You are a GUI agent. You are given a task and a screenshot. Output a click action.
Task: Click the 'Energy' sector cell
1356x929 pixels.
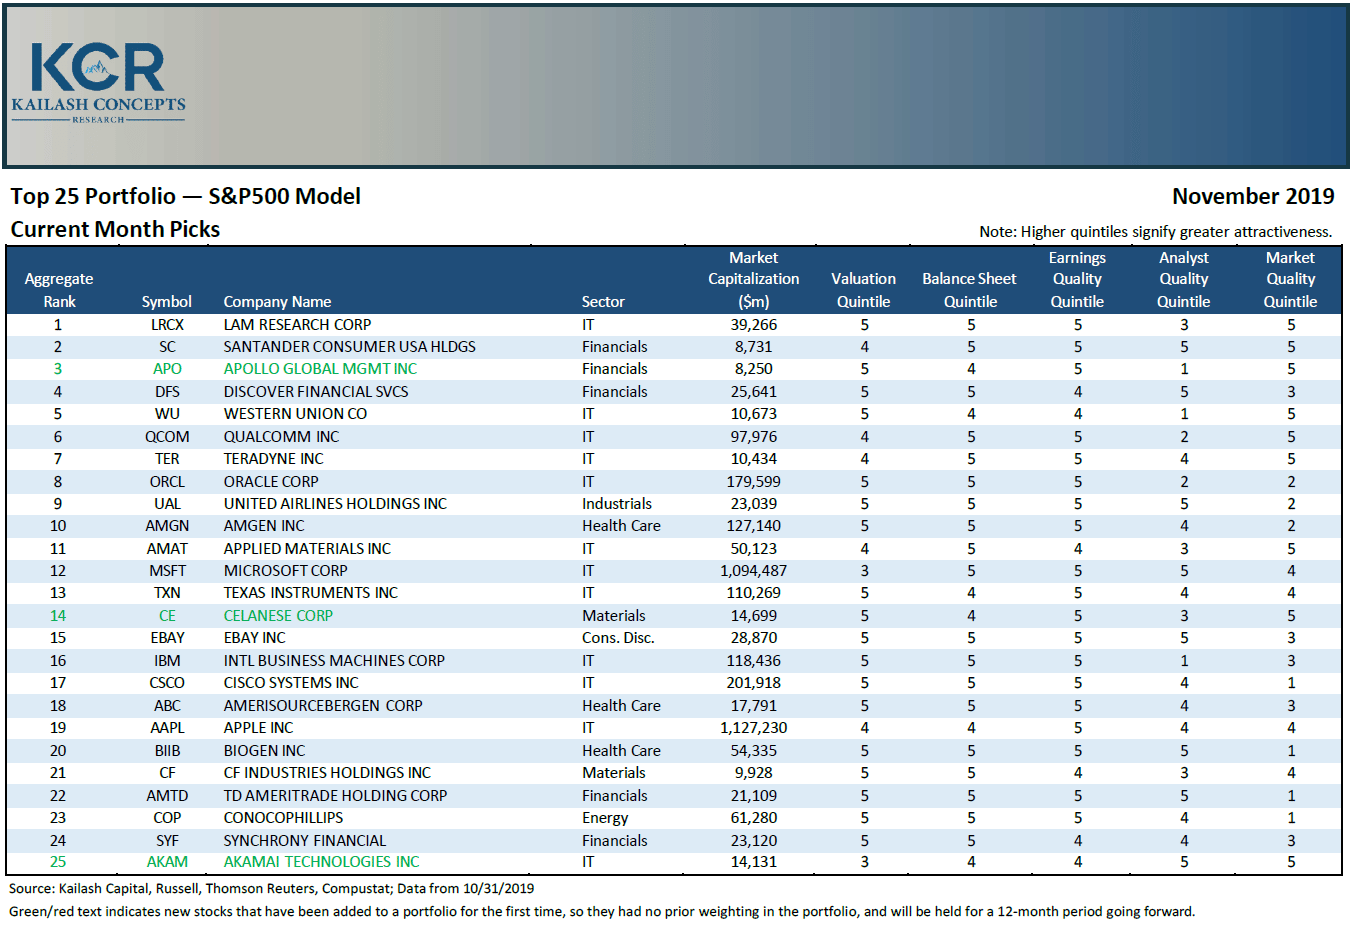605,818
